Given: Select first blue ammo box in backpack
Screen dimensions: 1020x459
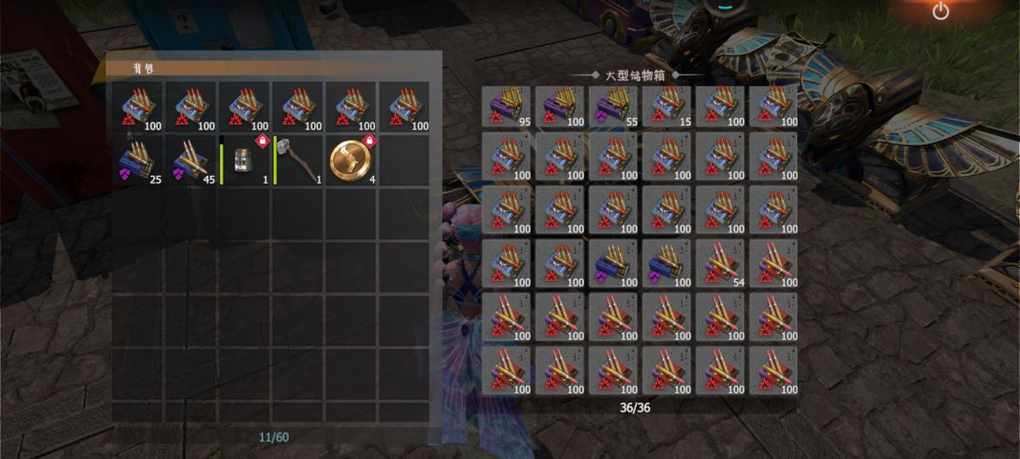Looking at the screenshot, I should [x=137, y=107].
